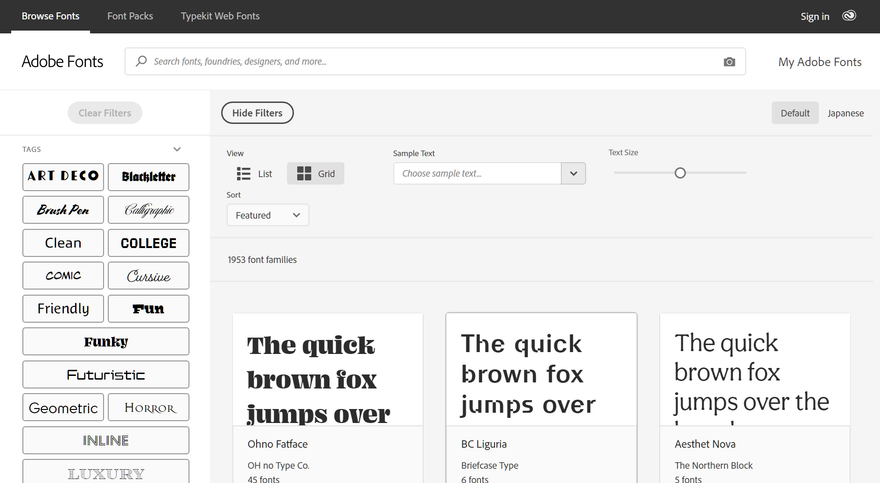Click the Adobe Fonts logo

coord(62,61)
